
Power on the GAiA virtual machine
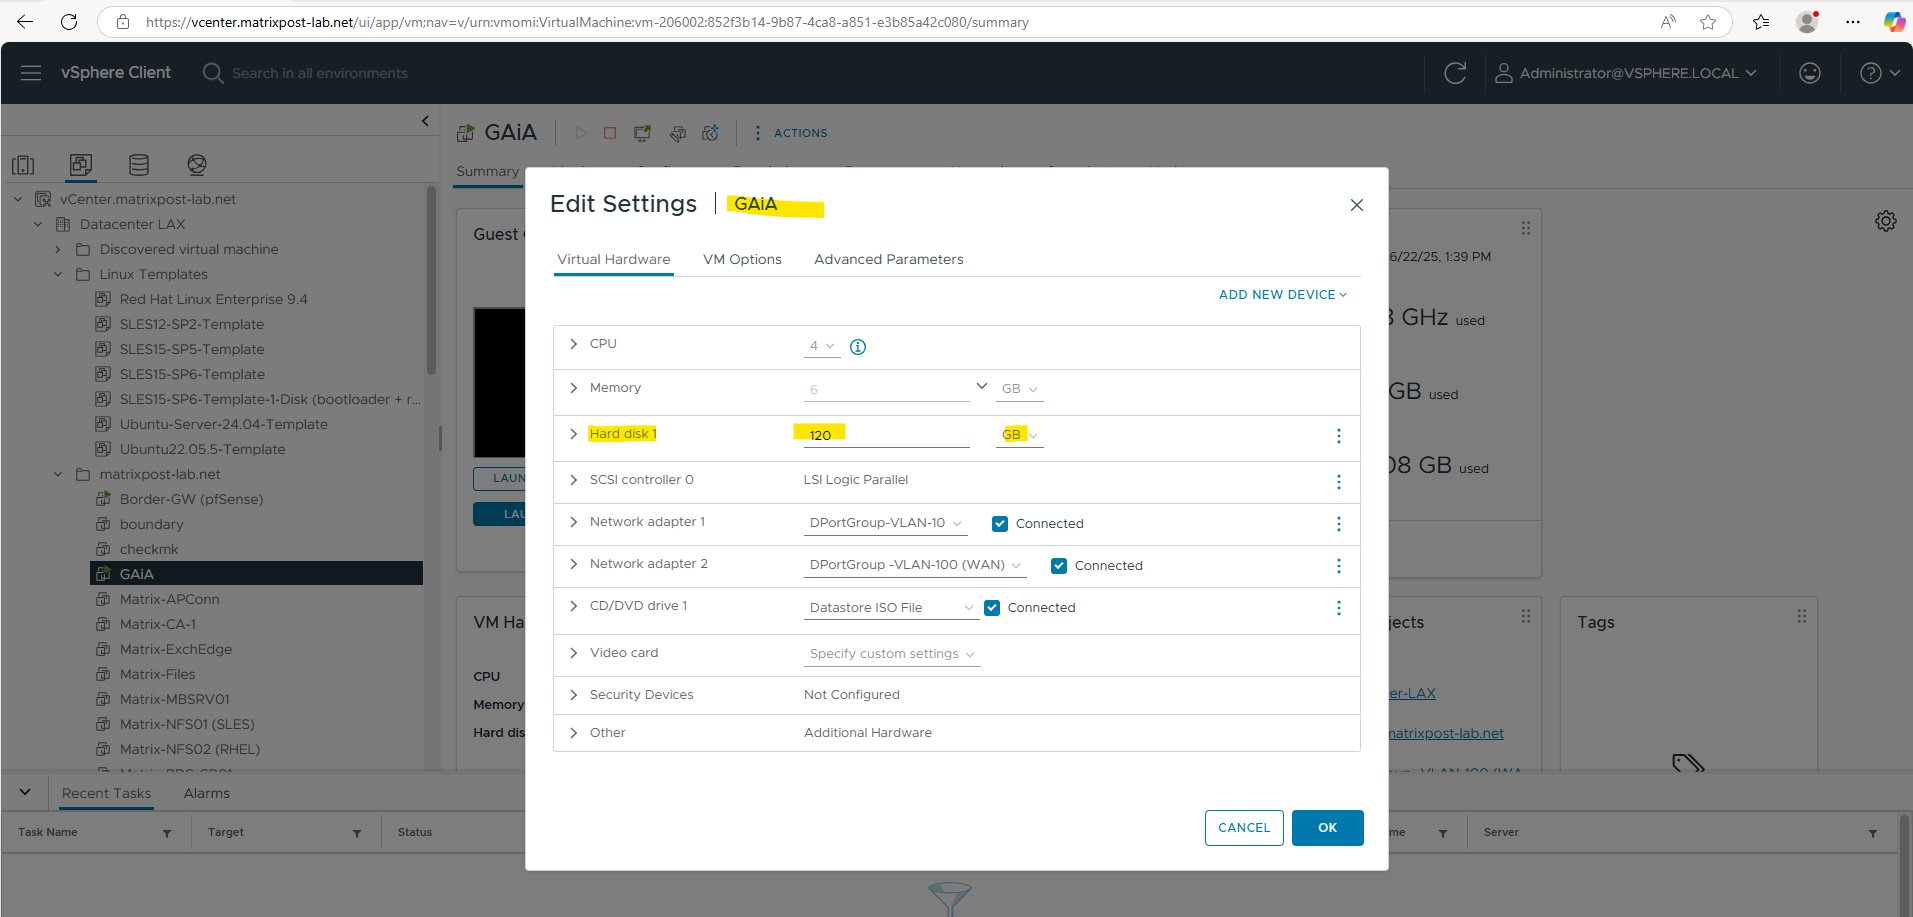pyautogui.click(x=581, y=133)
